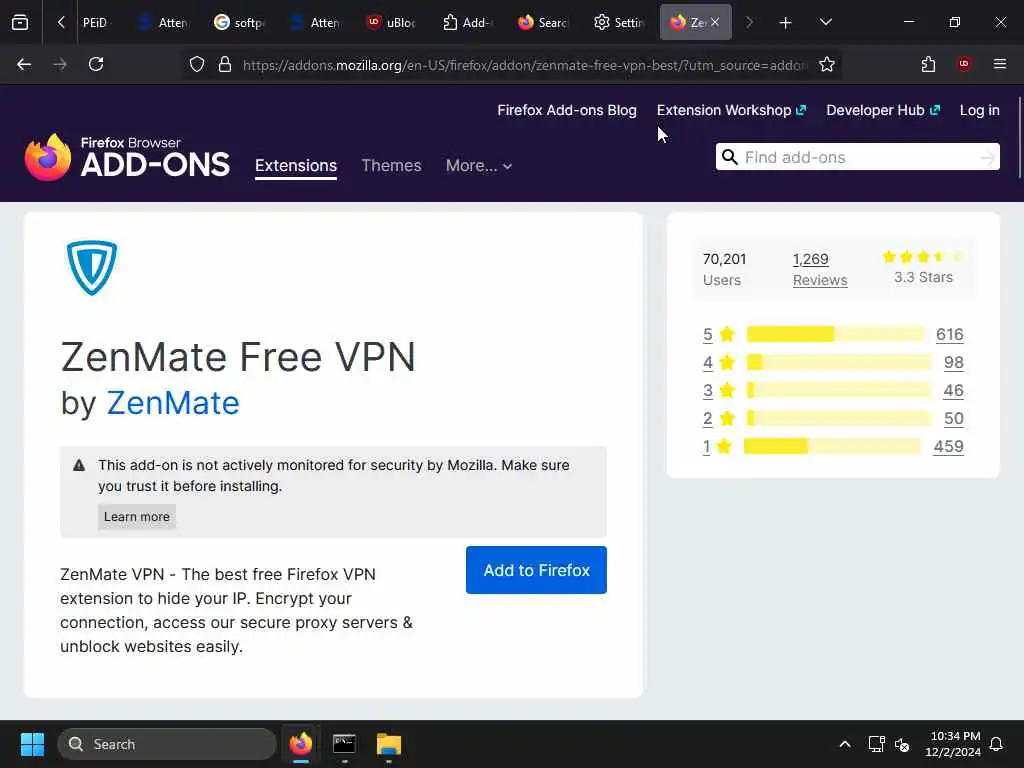Open the uBlock Origin toolbar icon
Screen dimensions: 1024x768
[x=963, y=64]
